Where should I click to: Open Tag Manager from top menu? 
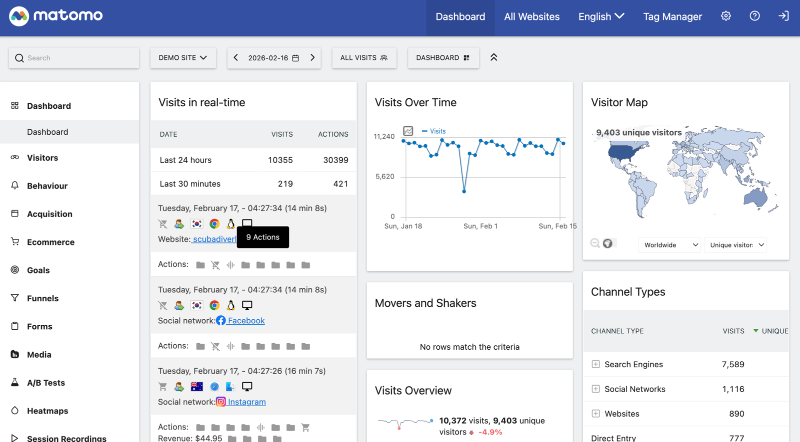tap(672, 17)
